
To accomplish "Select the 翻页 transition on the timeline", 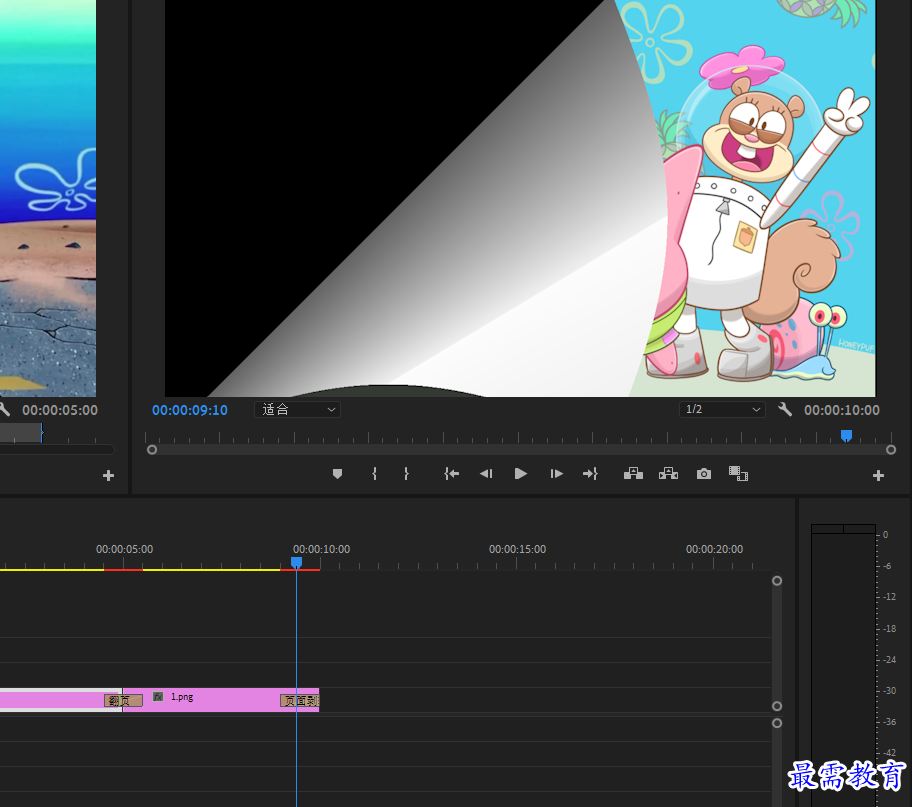I will (x=123, y=701).
